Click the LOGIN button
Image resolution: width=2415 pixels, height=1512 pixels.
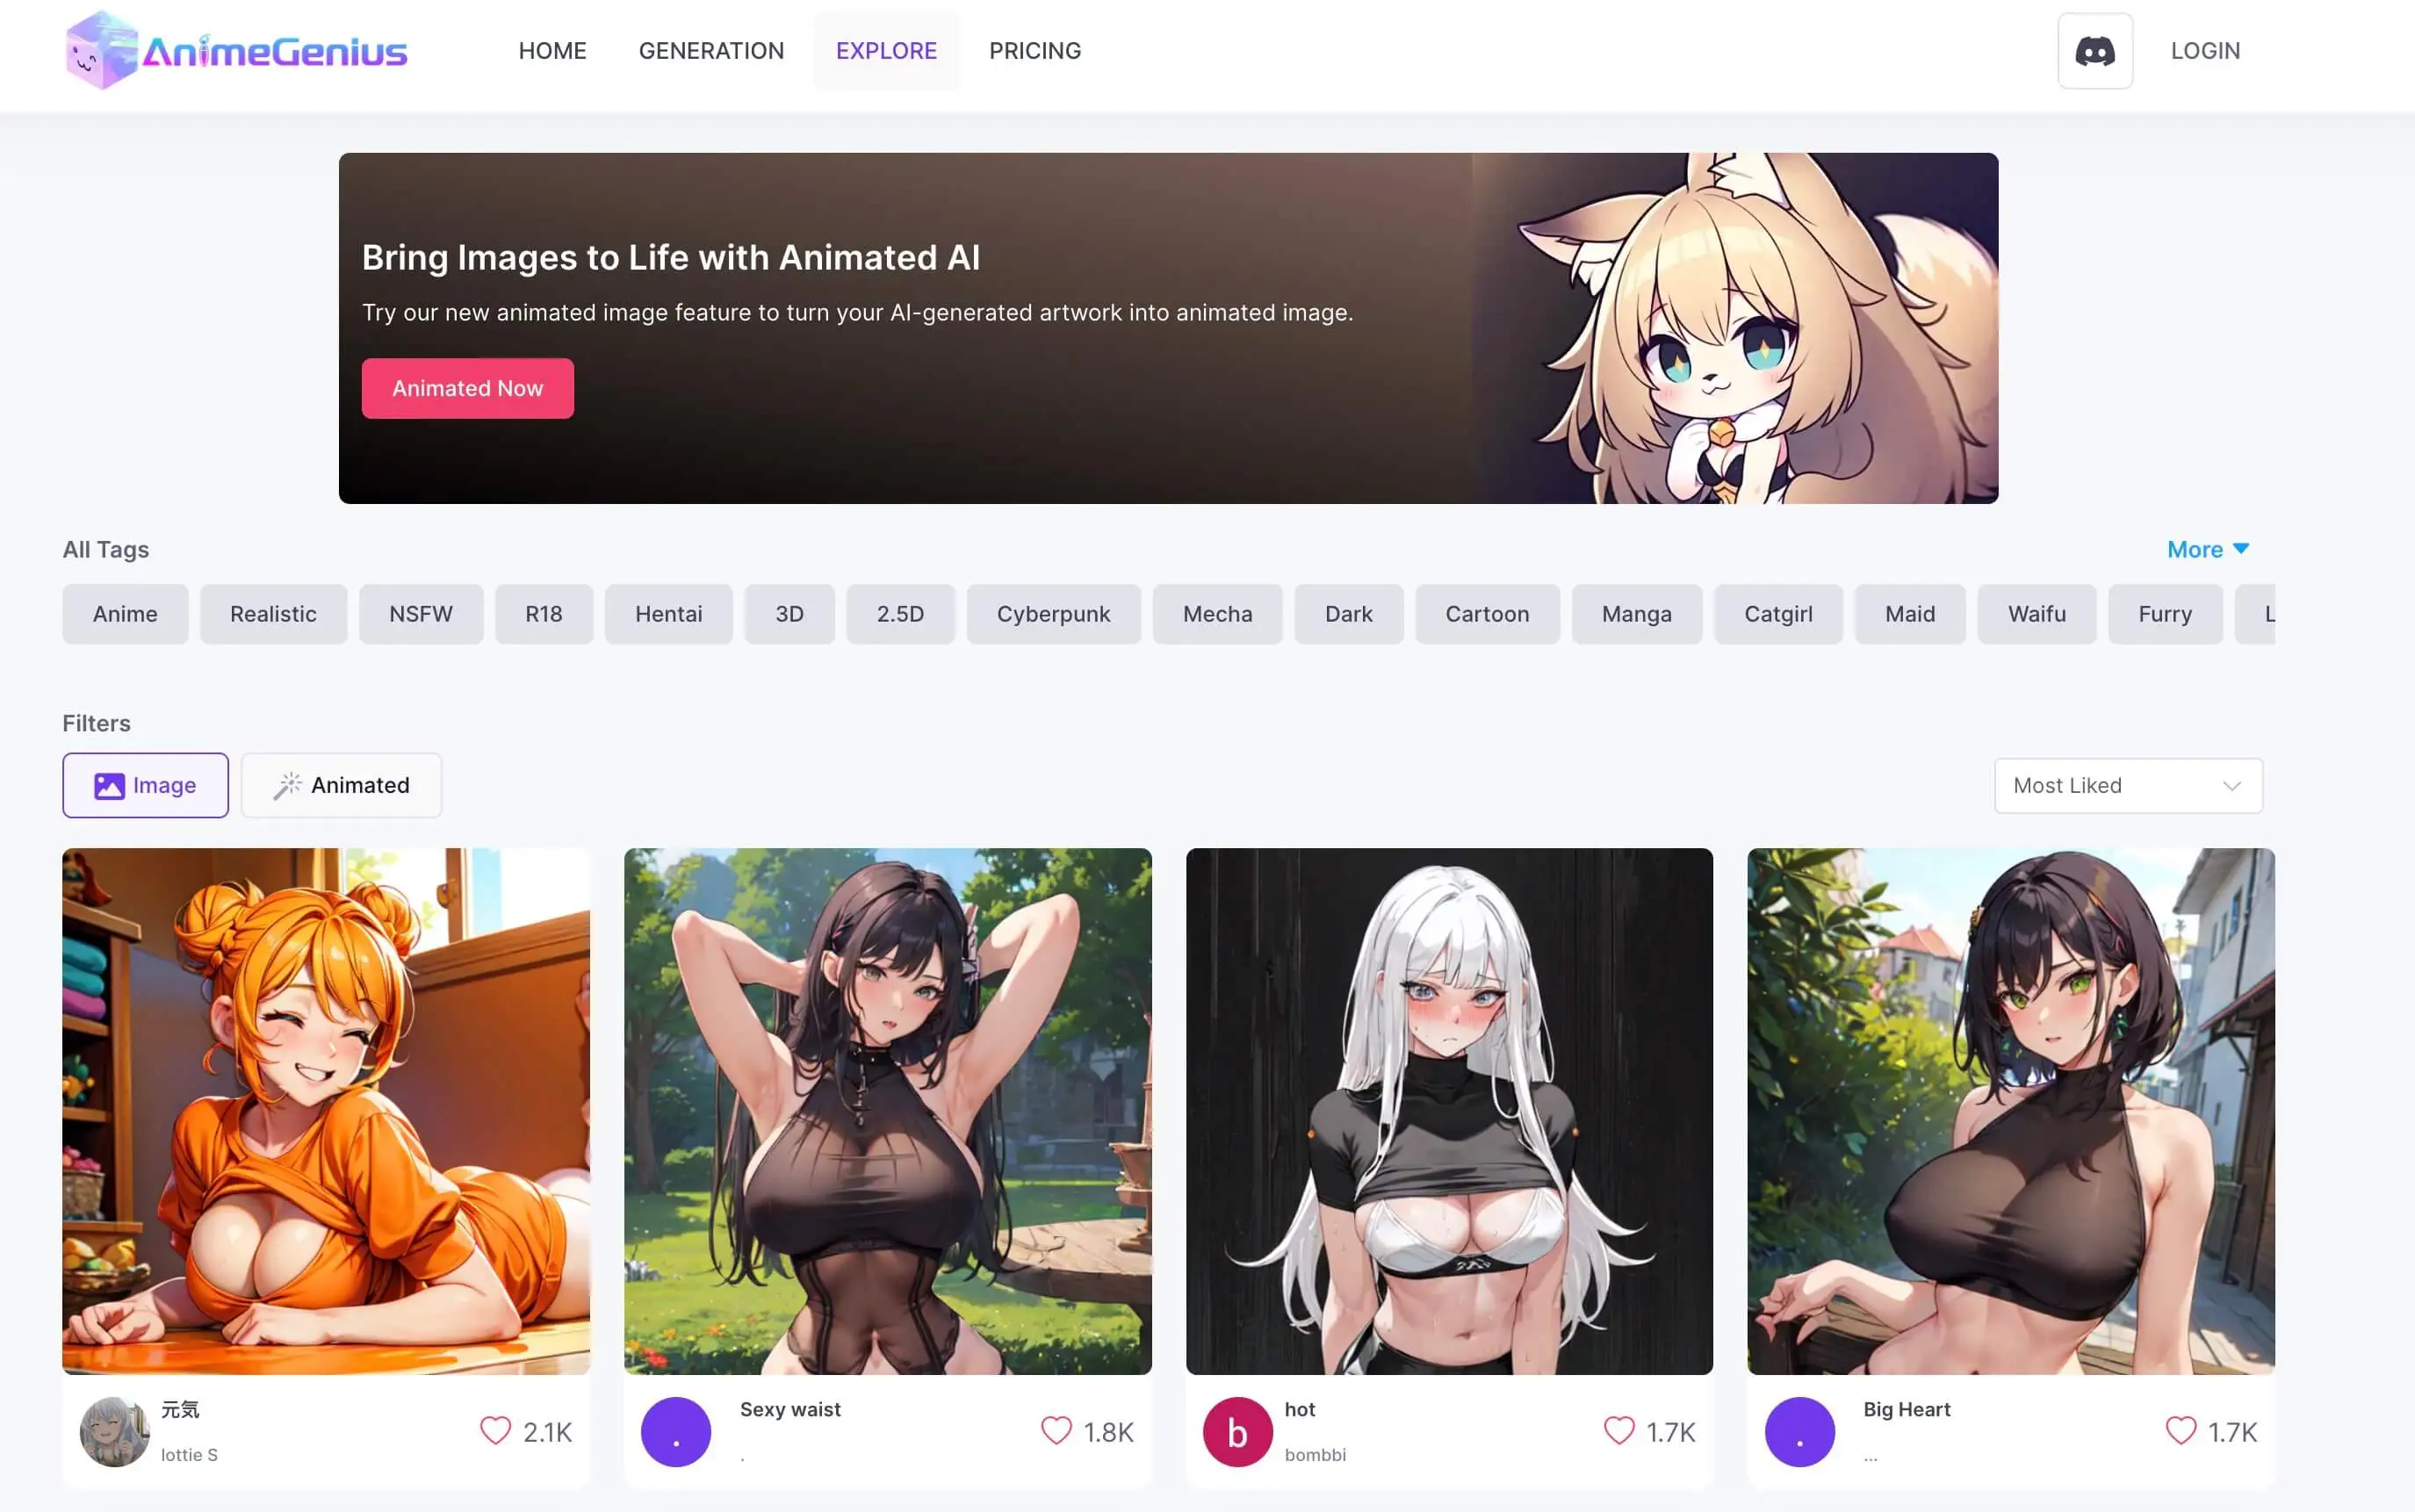(x=2202, y=51)
